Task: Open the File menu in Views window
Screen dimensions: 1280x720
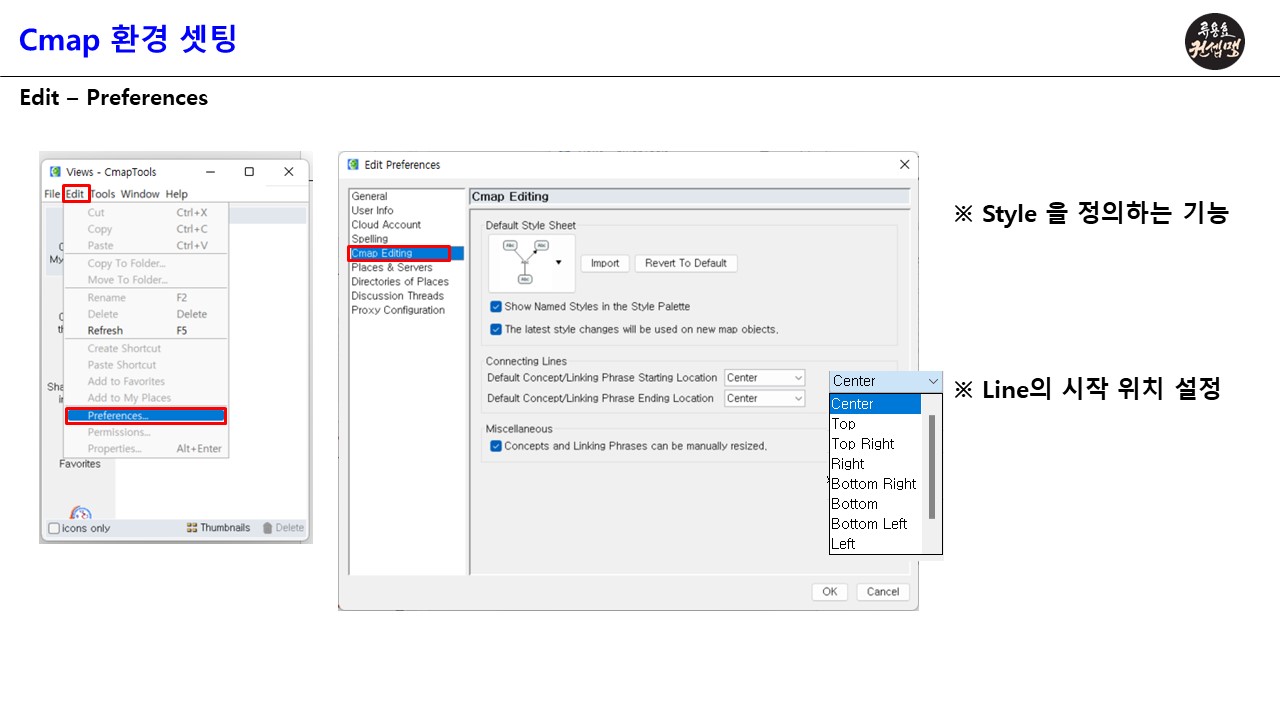Action: (x=51, y=194)
